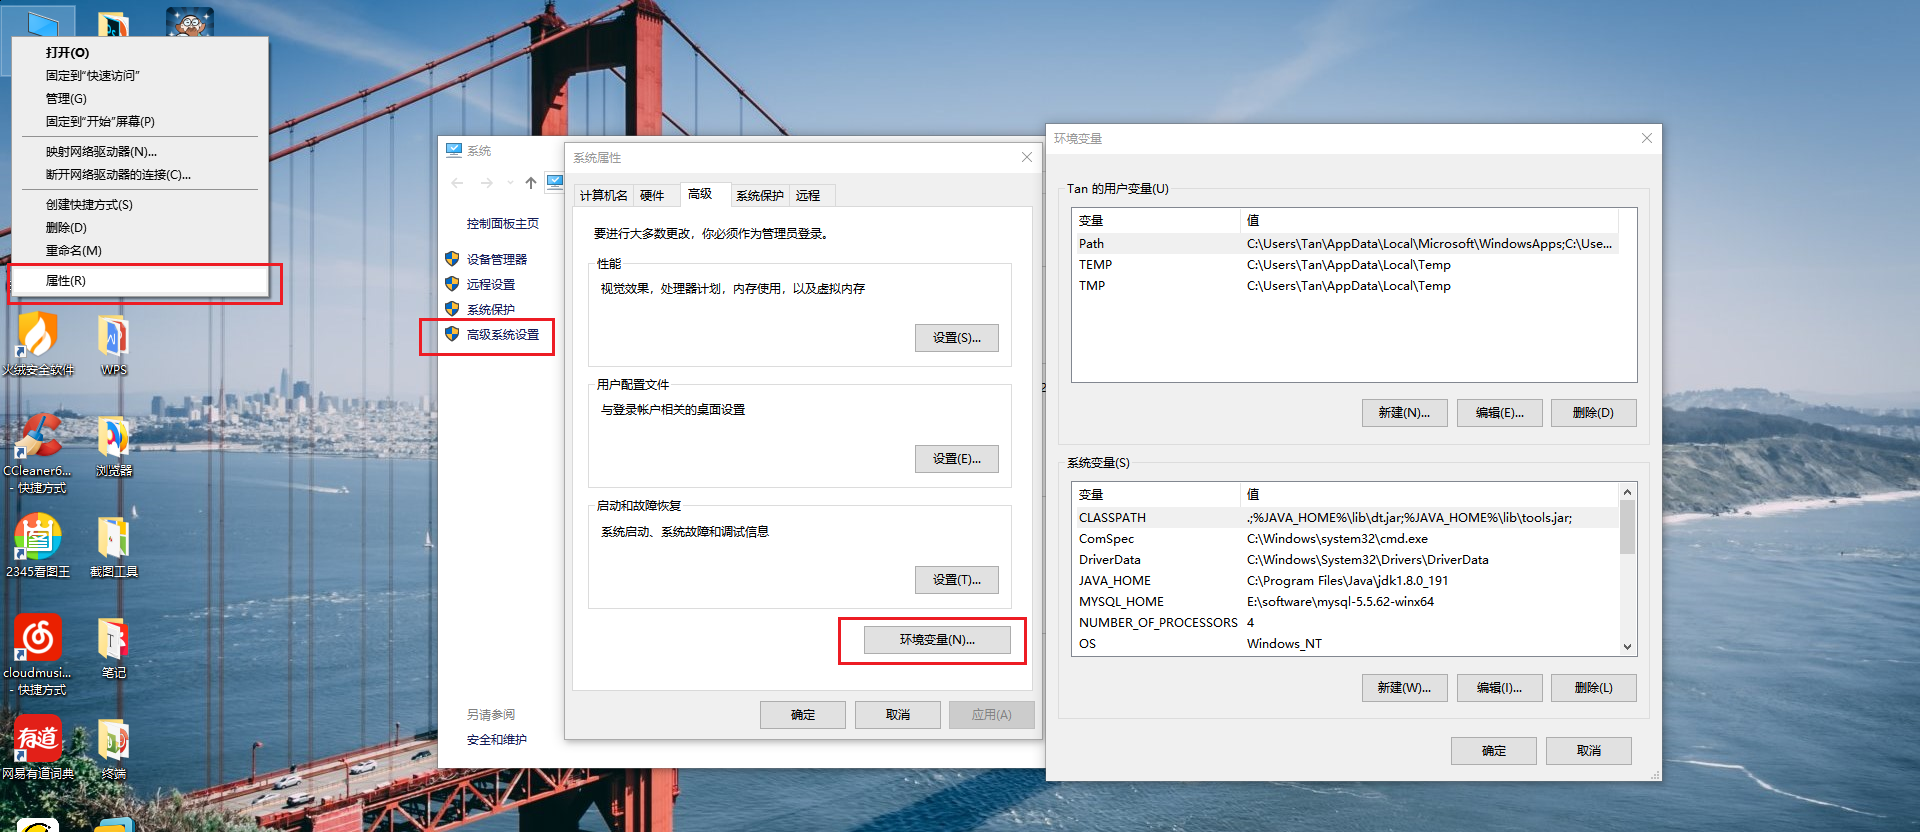Select the Path user variable row

[1092, 244]
